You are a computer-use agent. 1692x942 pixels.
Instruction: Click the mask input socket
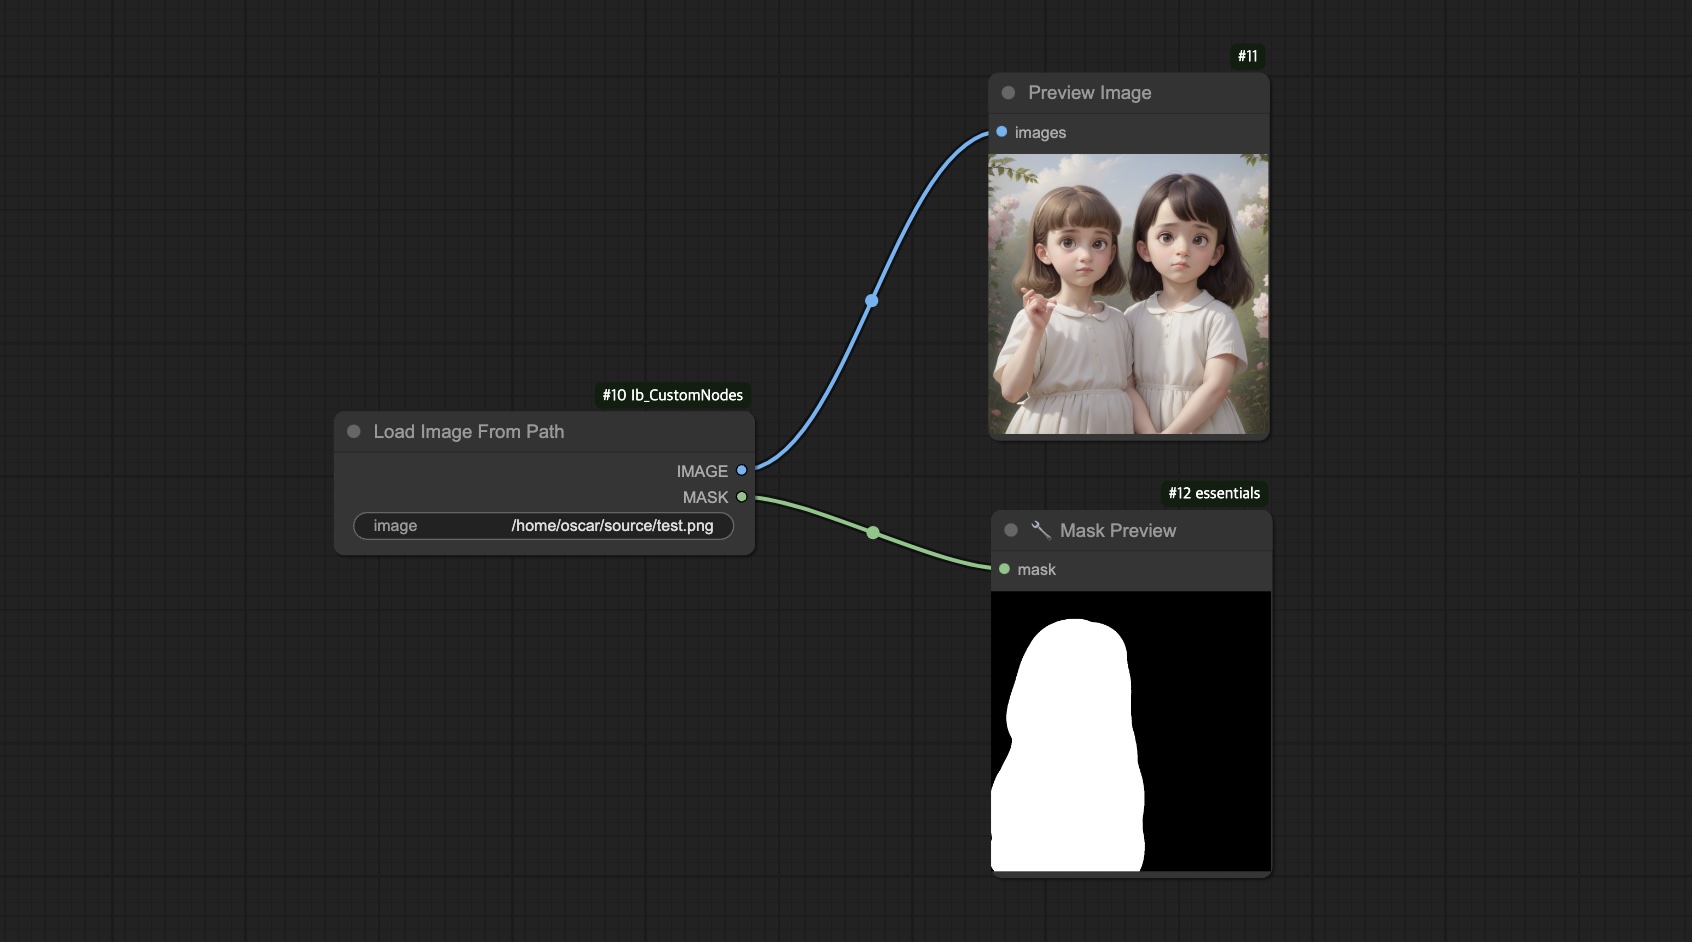(1004, 569)
